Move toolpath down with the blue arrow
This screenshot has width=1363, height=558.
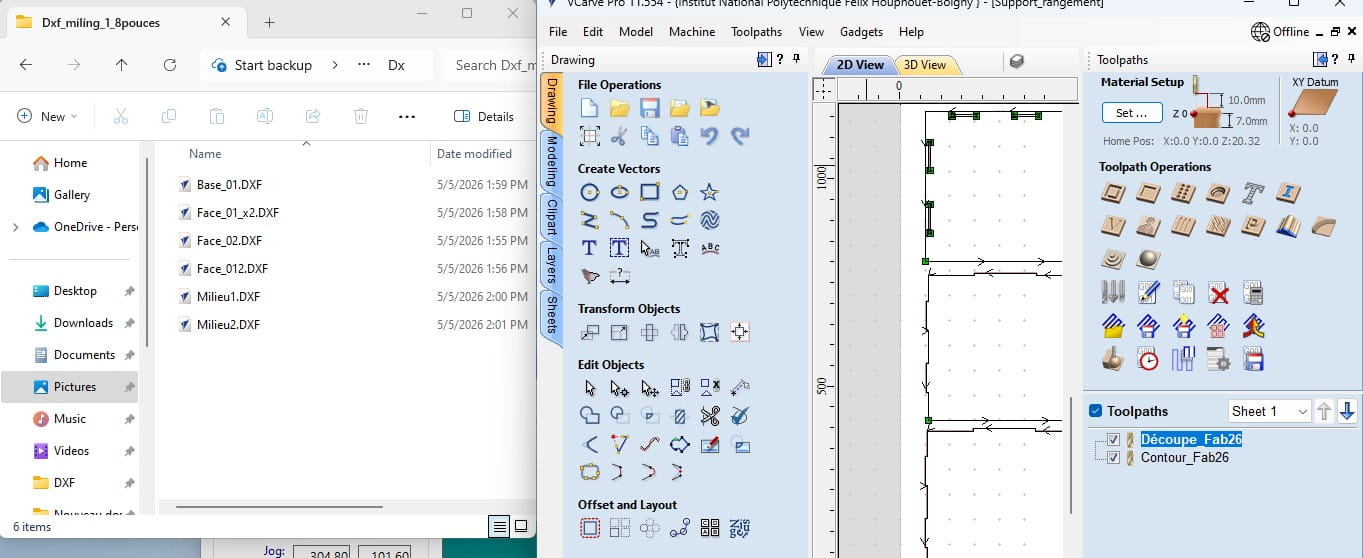click(x=1347, y=411)
